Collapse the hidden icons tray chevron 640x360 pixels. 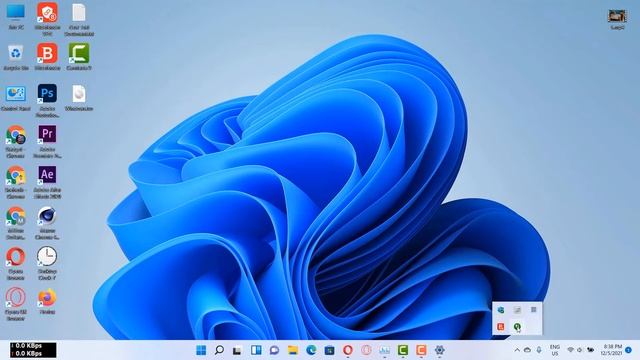pos(517,350)
